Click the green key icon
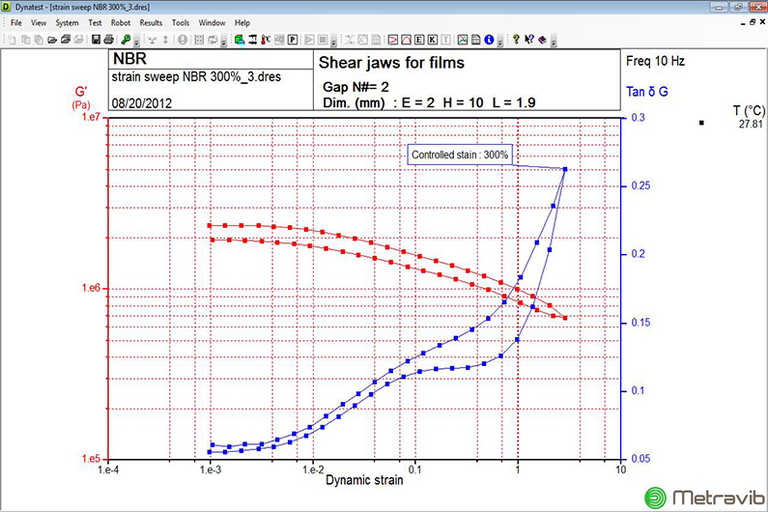768x512 pixels. tap(126, 40)
